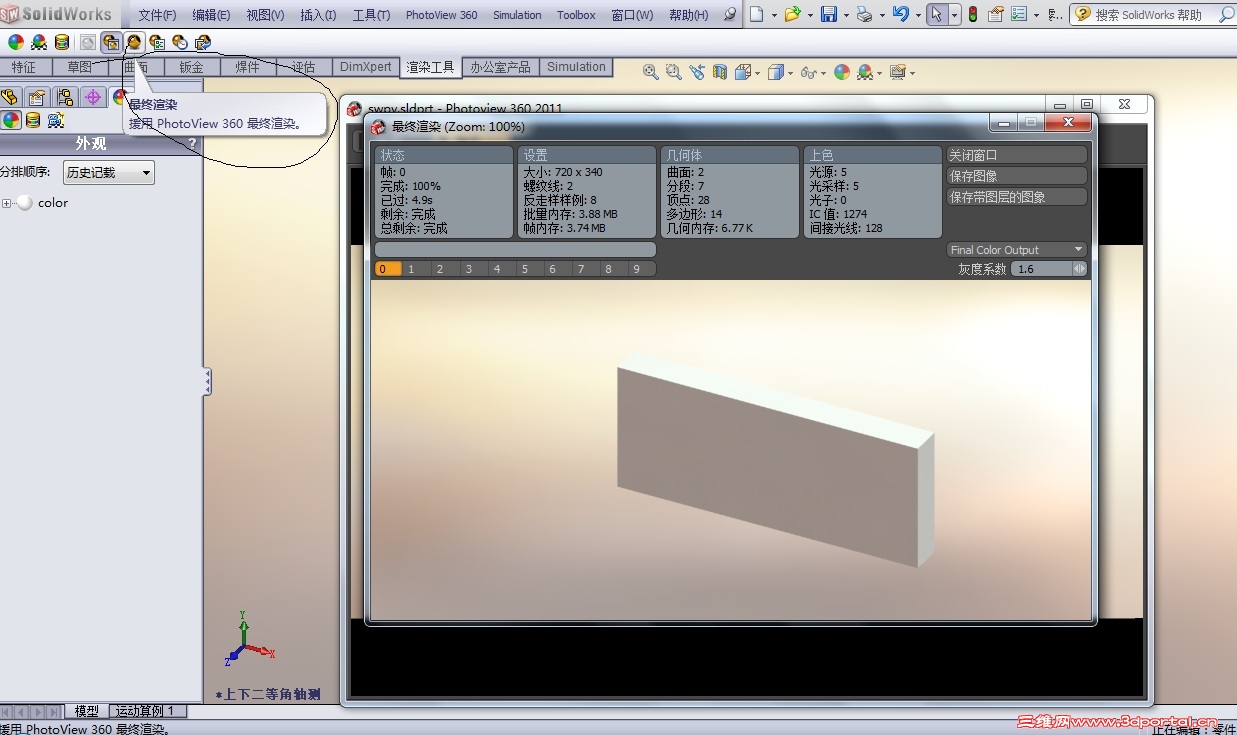The width and height of the screenshot is (1237, 735).
Task: Switch to the 运动算例 1 bottom tab
Action: pos(146,711)
